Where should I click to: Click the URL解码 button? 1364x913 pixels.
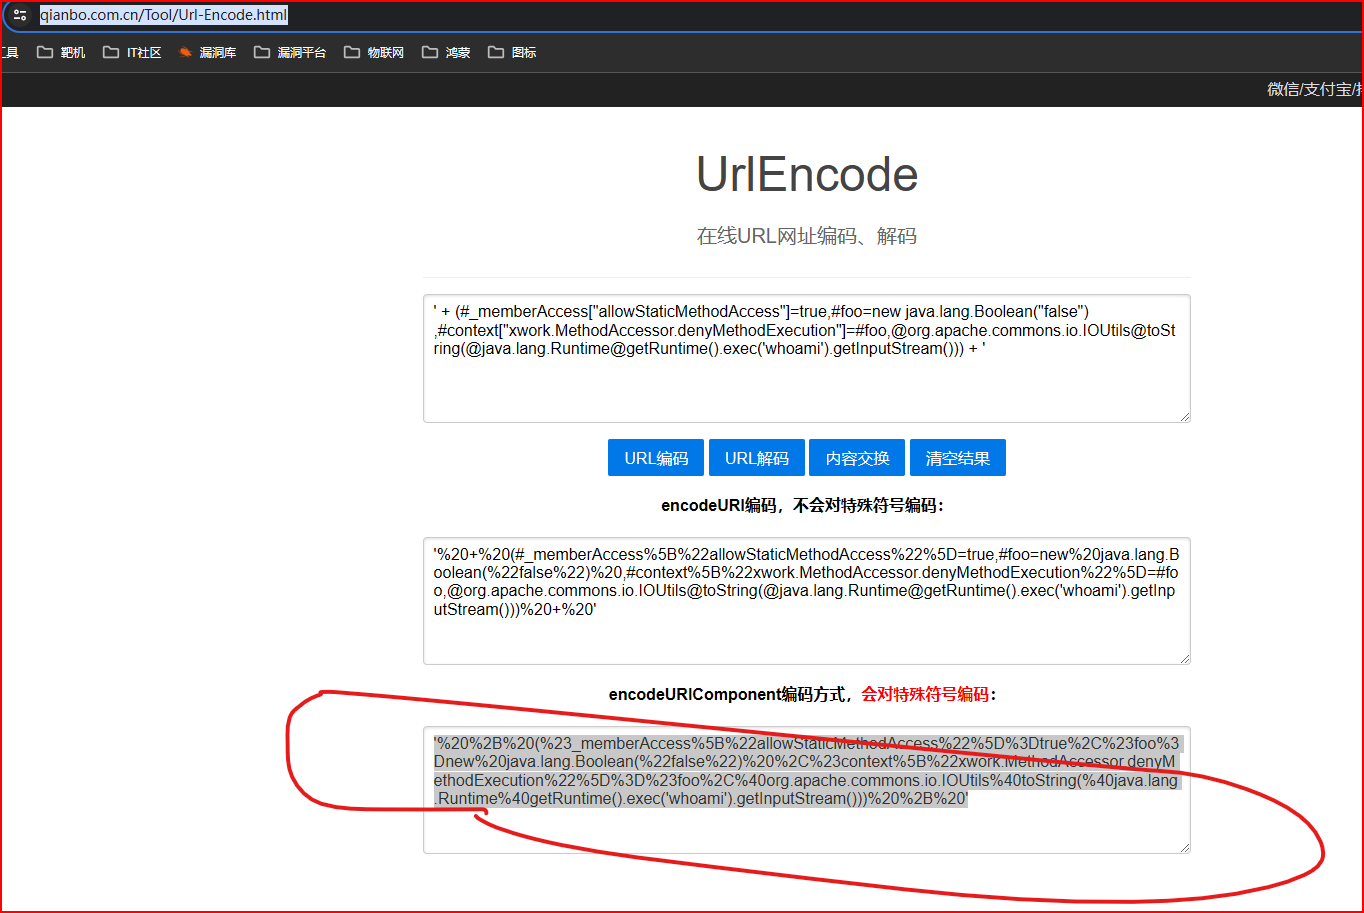(757, 458)
